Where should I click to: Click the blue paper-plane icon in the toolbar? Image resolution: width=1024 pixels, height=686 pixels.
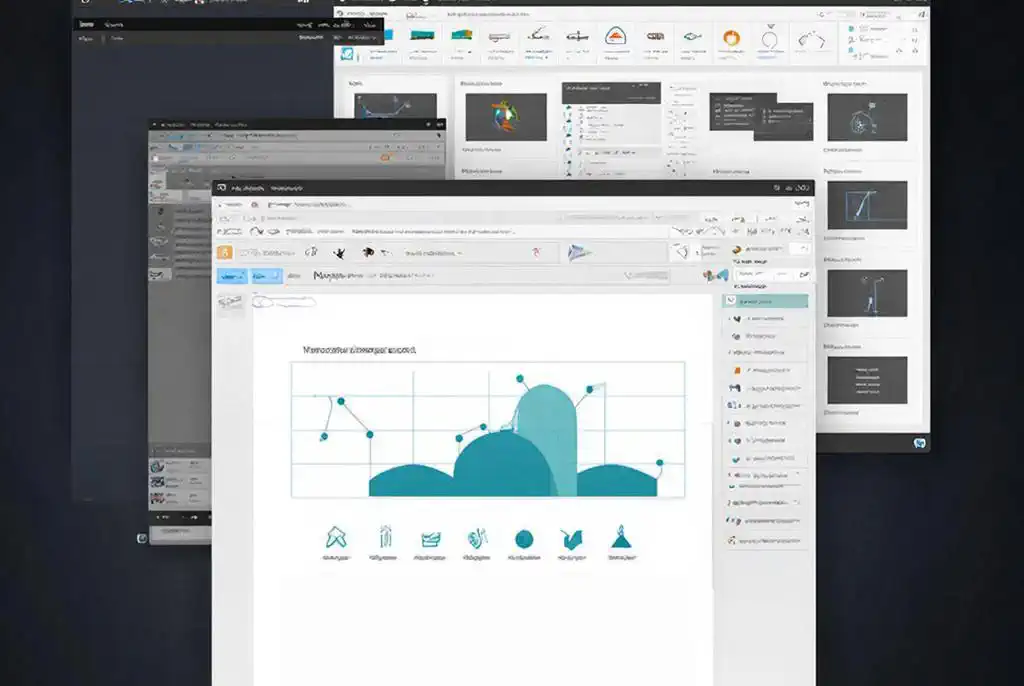(x=580, y=252)
